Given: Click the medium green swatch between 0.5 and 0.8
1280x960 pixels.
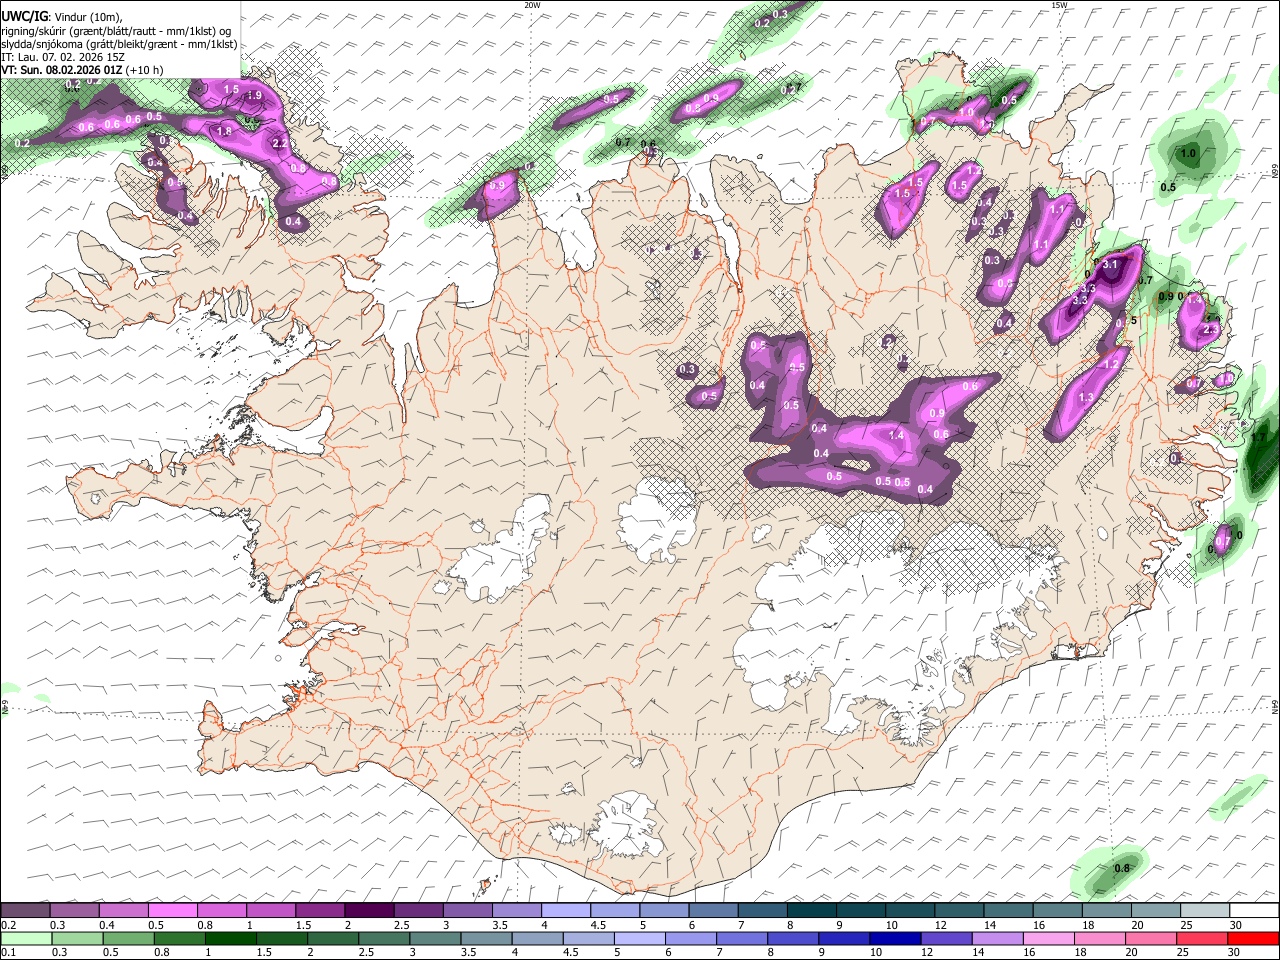Looking at the screenshot, I should tap(128, 939).
